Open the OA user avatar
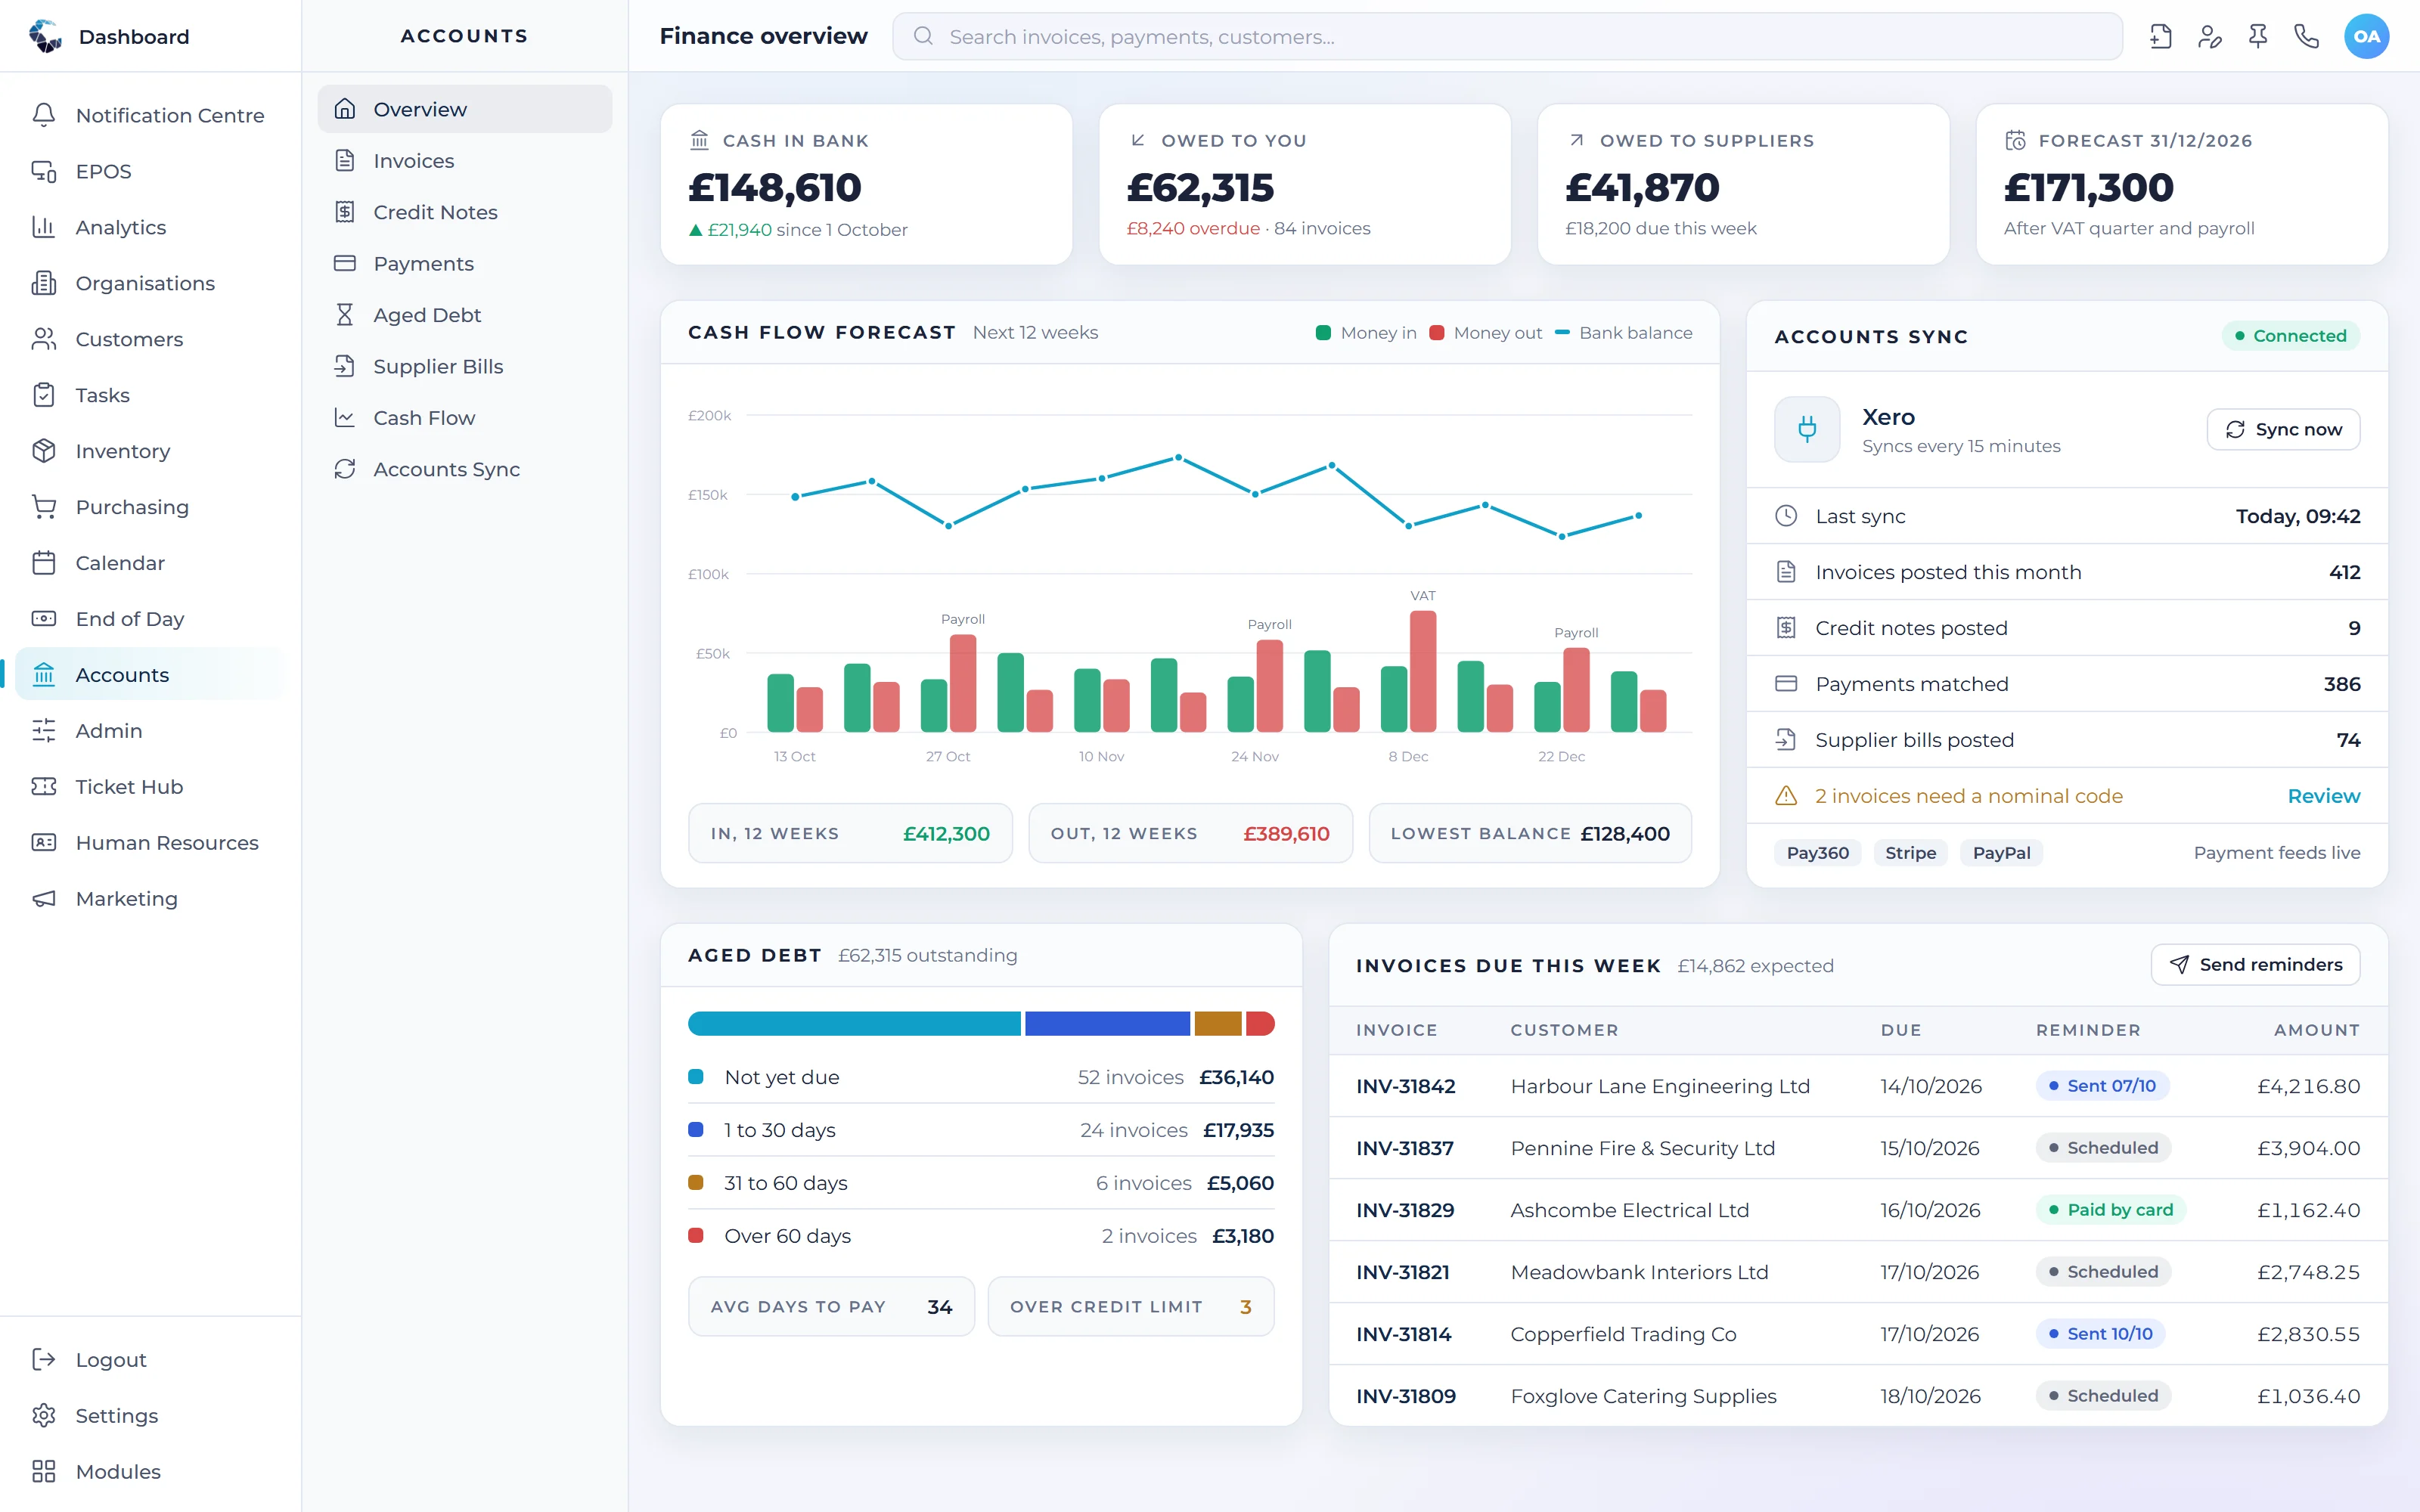This screenshot has height=1512, width=2420. click(x=2366, y=37)
